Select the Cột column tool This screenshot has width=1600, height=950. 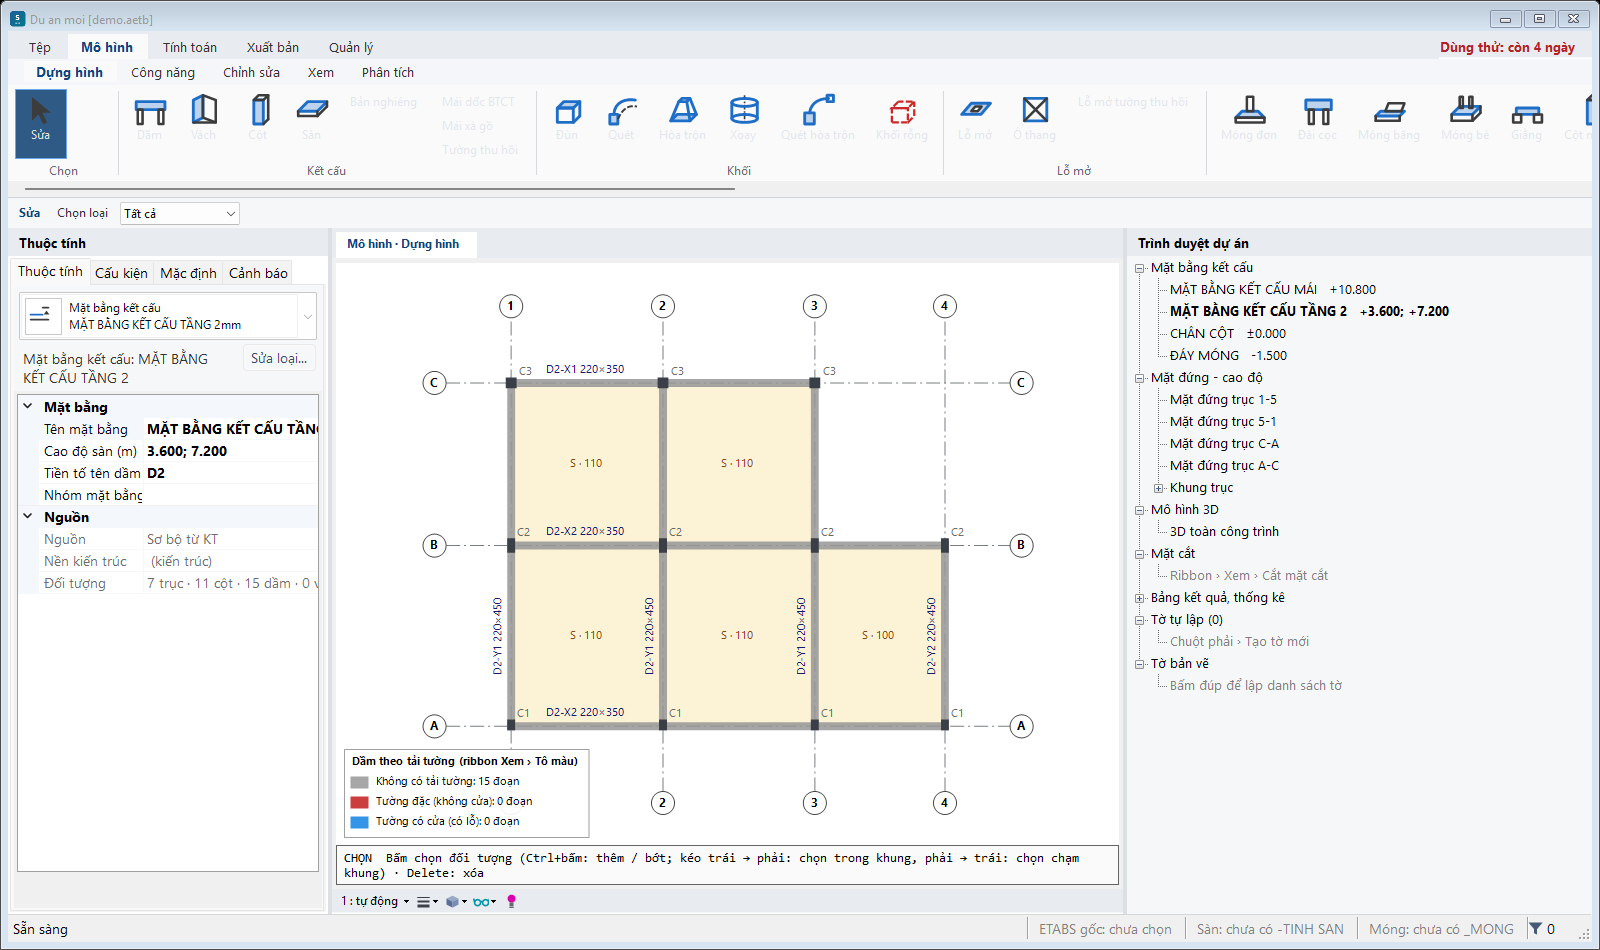pyautogui.click(x=259, y=119)
